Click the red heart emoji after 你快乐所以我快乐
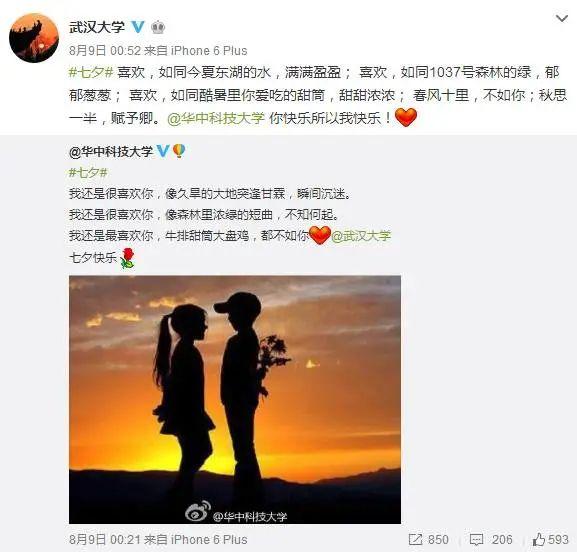577x552 pixels. click(406, 117)
